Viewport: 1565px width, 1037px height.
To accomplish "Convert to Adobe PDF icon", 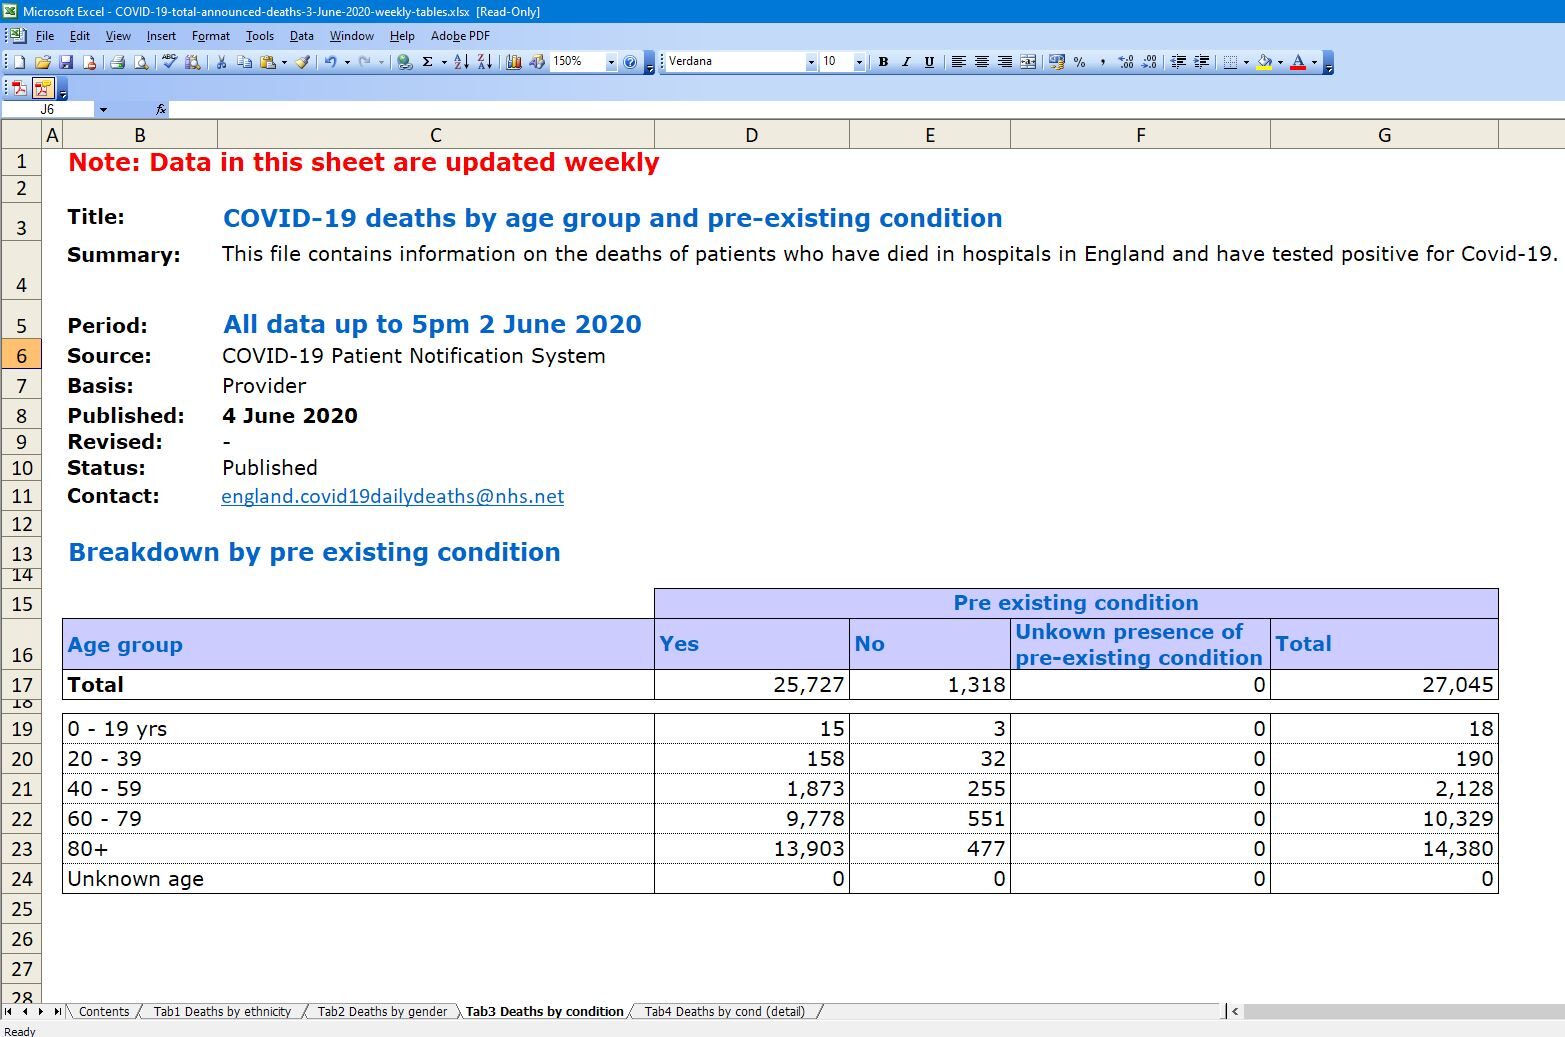I will tap(19, 89).
